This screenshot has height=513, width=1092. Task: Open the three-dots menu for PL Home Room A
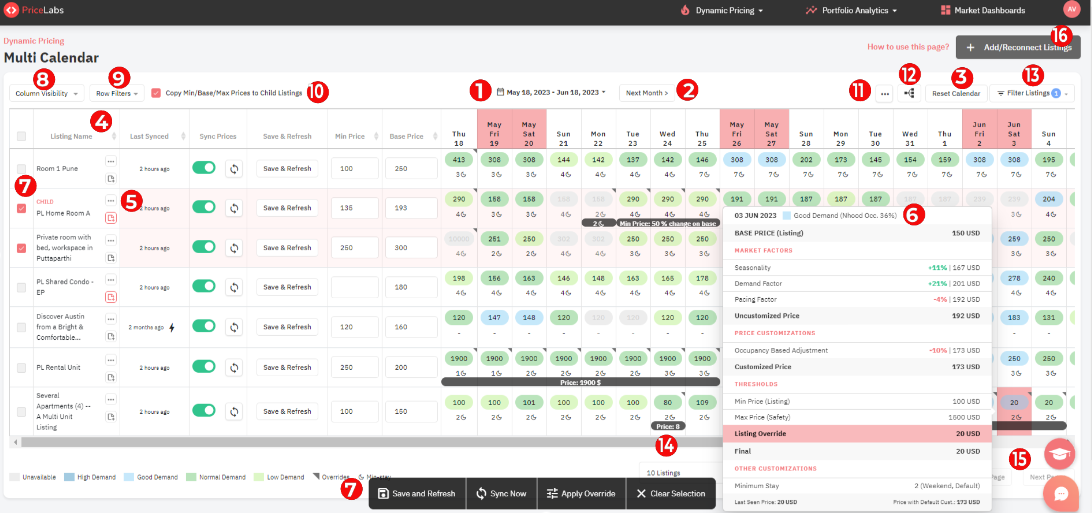coord(111,200)
